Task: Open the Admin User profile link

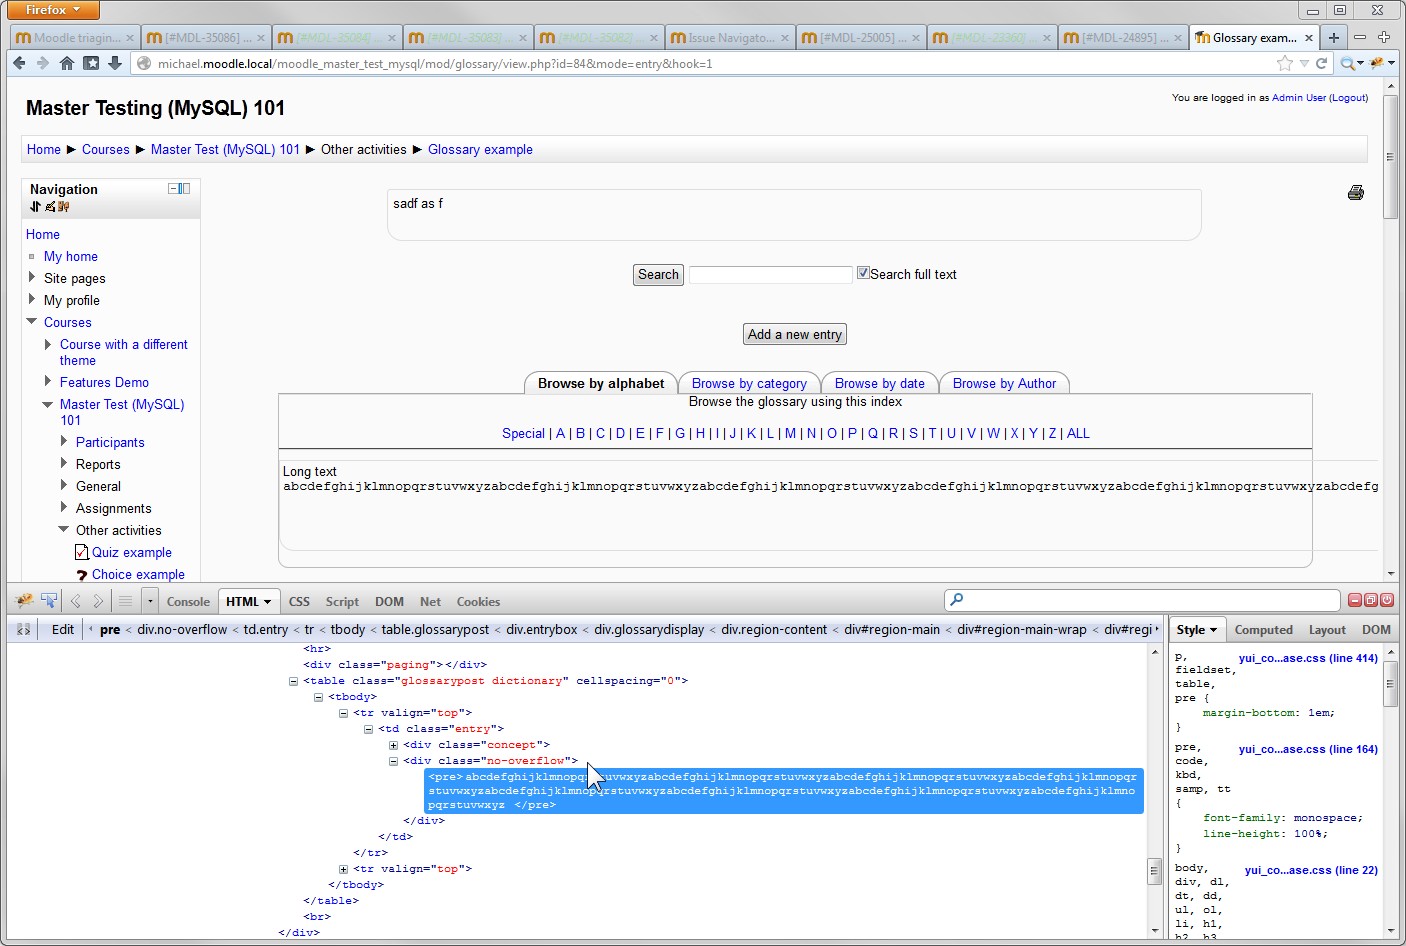Action: click(1299, 98)
